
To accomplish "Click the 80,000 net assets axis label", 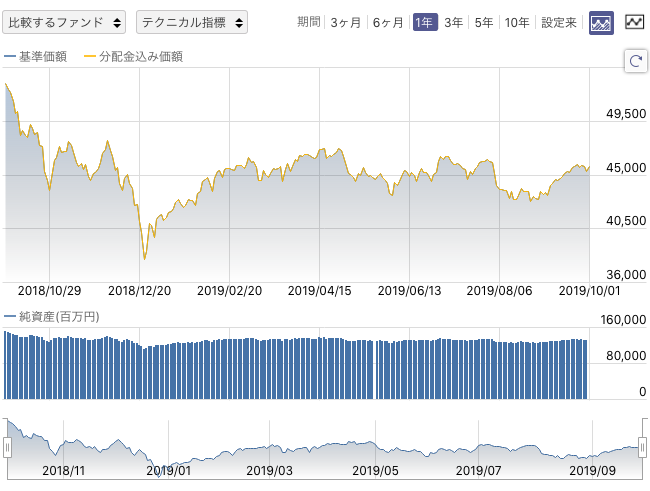I will click(x=626, y=355).
